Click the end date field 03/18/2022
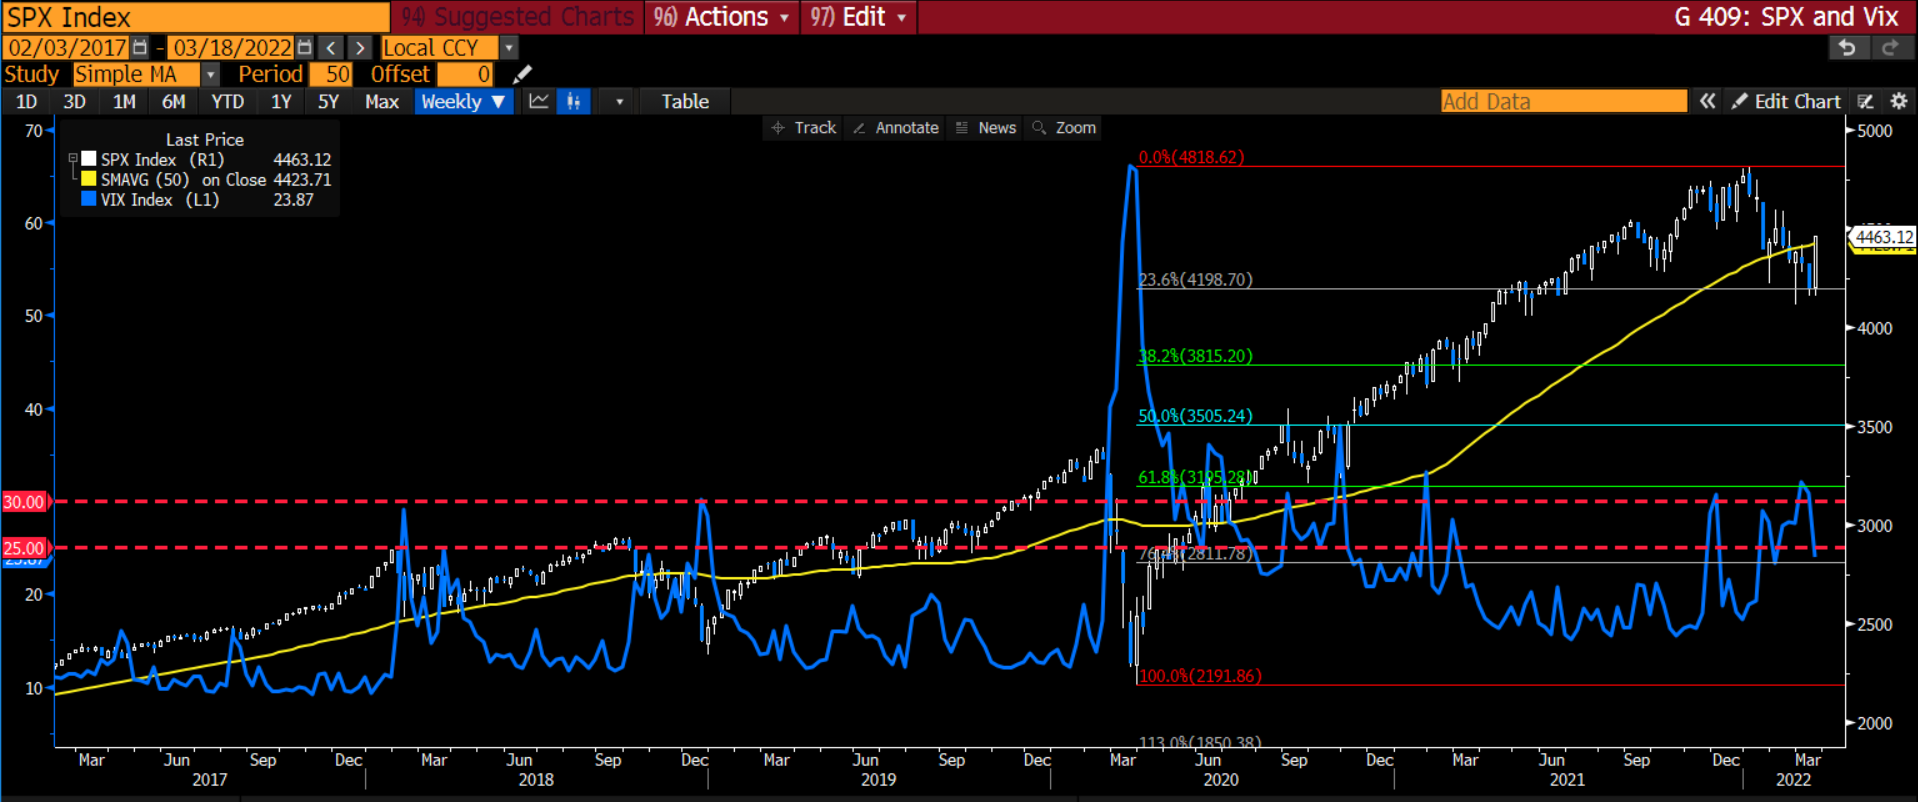1918x802 pixels. (x=232, y=47)
